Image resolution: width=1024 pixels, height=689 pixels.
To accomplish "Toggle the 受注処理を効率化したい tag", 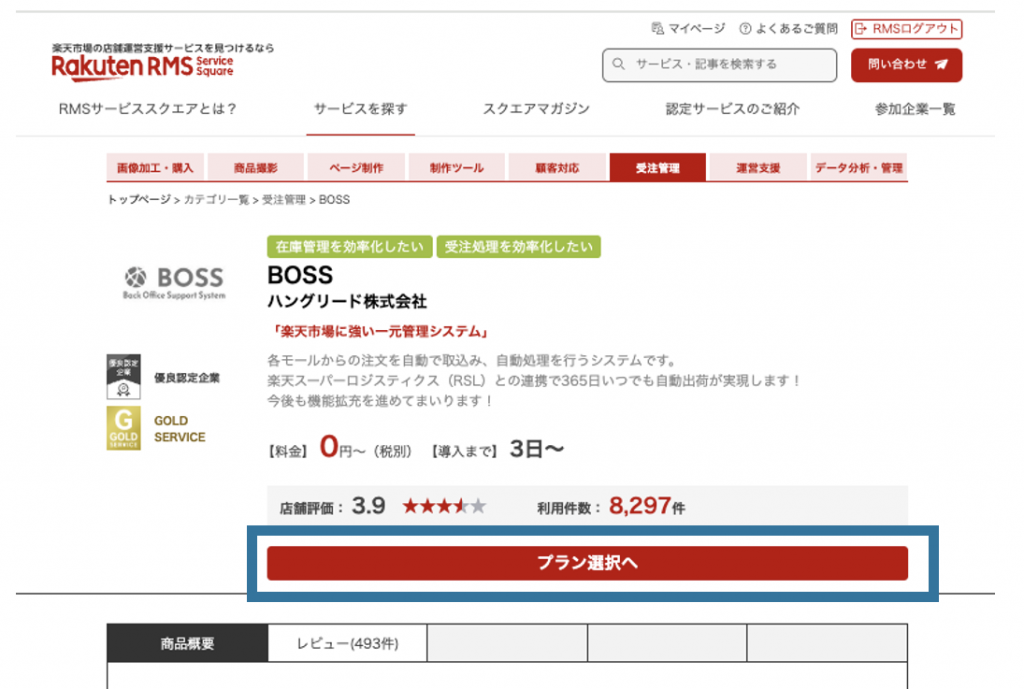I will [520, 246].
